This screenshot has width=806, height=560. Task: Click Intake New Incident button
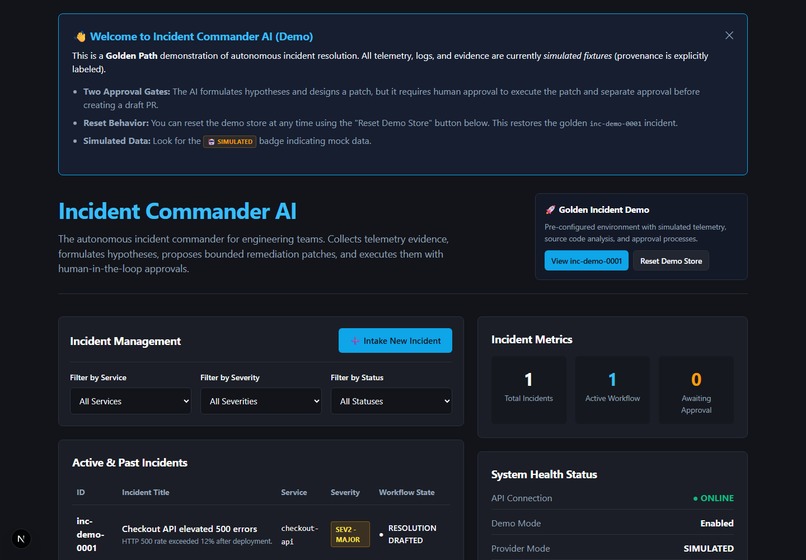[395, 340]
